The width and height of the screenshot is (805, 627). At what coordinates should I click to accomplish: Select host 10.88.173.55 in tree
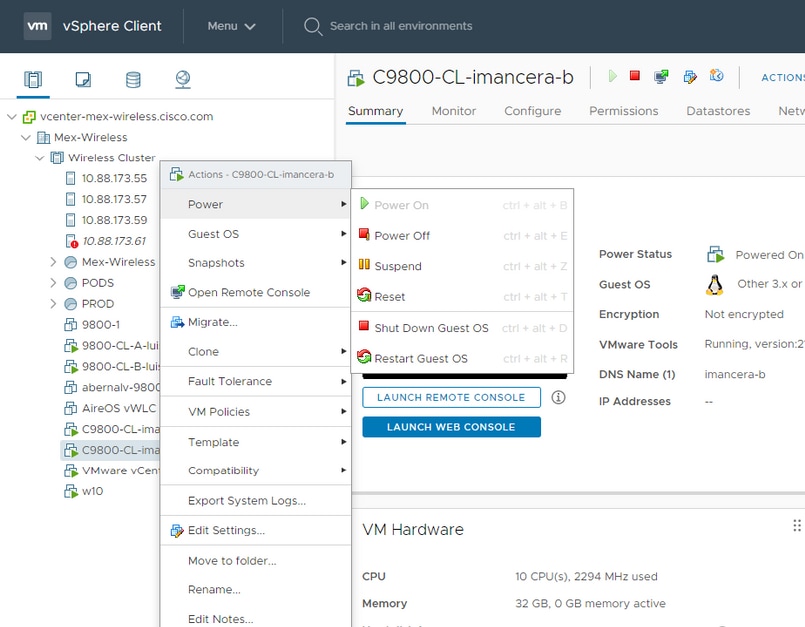[114, 178]
